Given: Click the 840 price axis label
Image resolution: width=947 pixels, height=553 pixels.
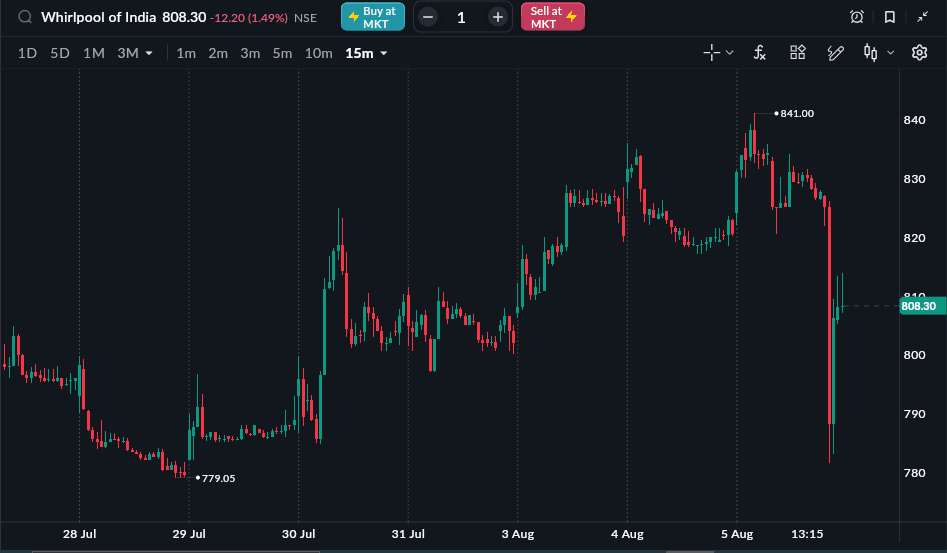Looking at the screenshot, I should tap(914, 120).
